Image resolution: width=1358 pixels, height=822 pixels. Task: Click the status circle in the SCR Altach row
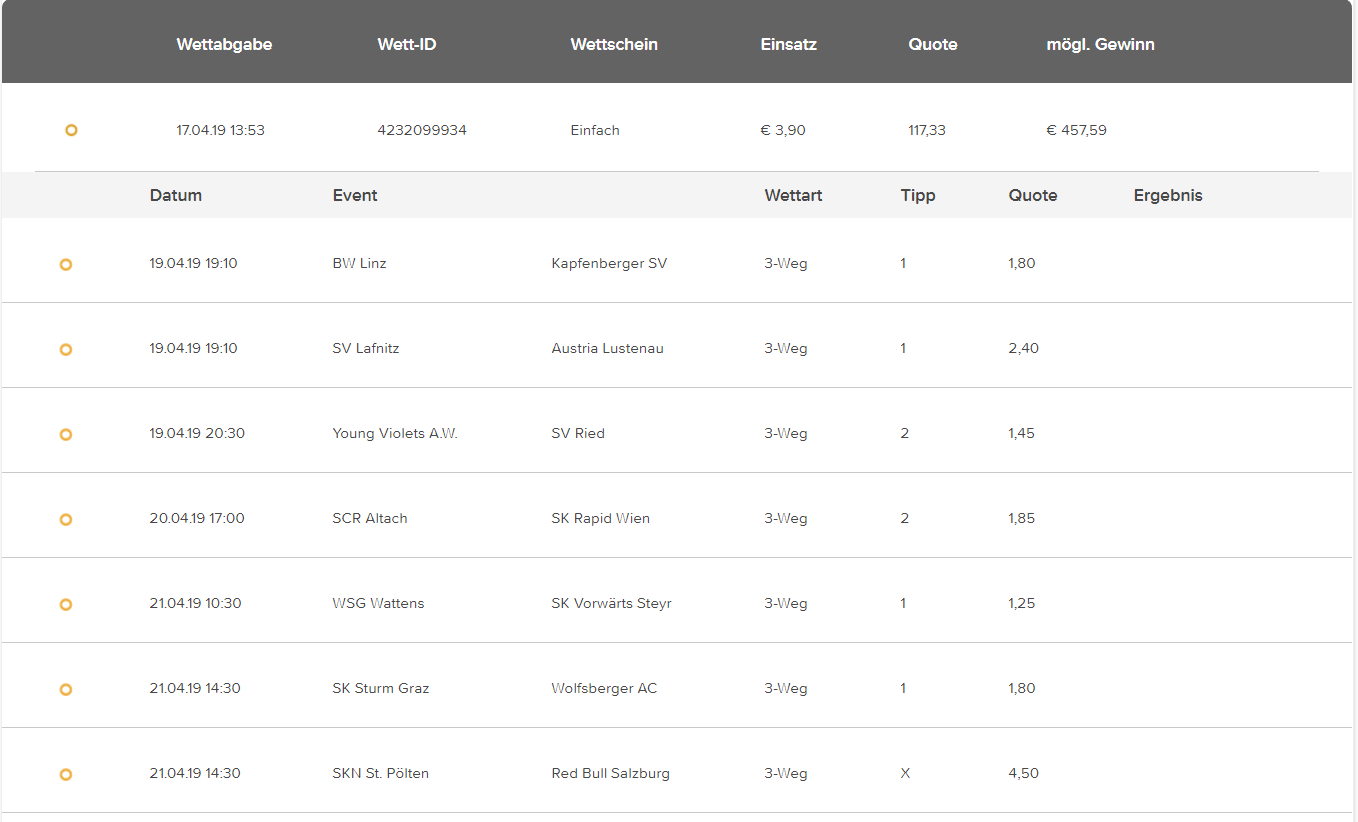click(66, 519)
